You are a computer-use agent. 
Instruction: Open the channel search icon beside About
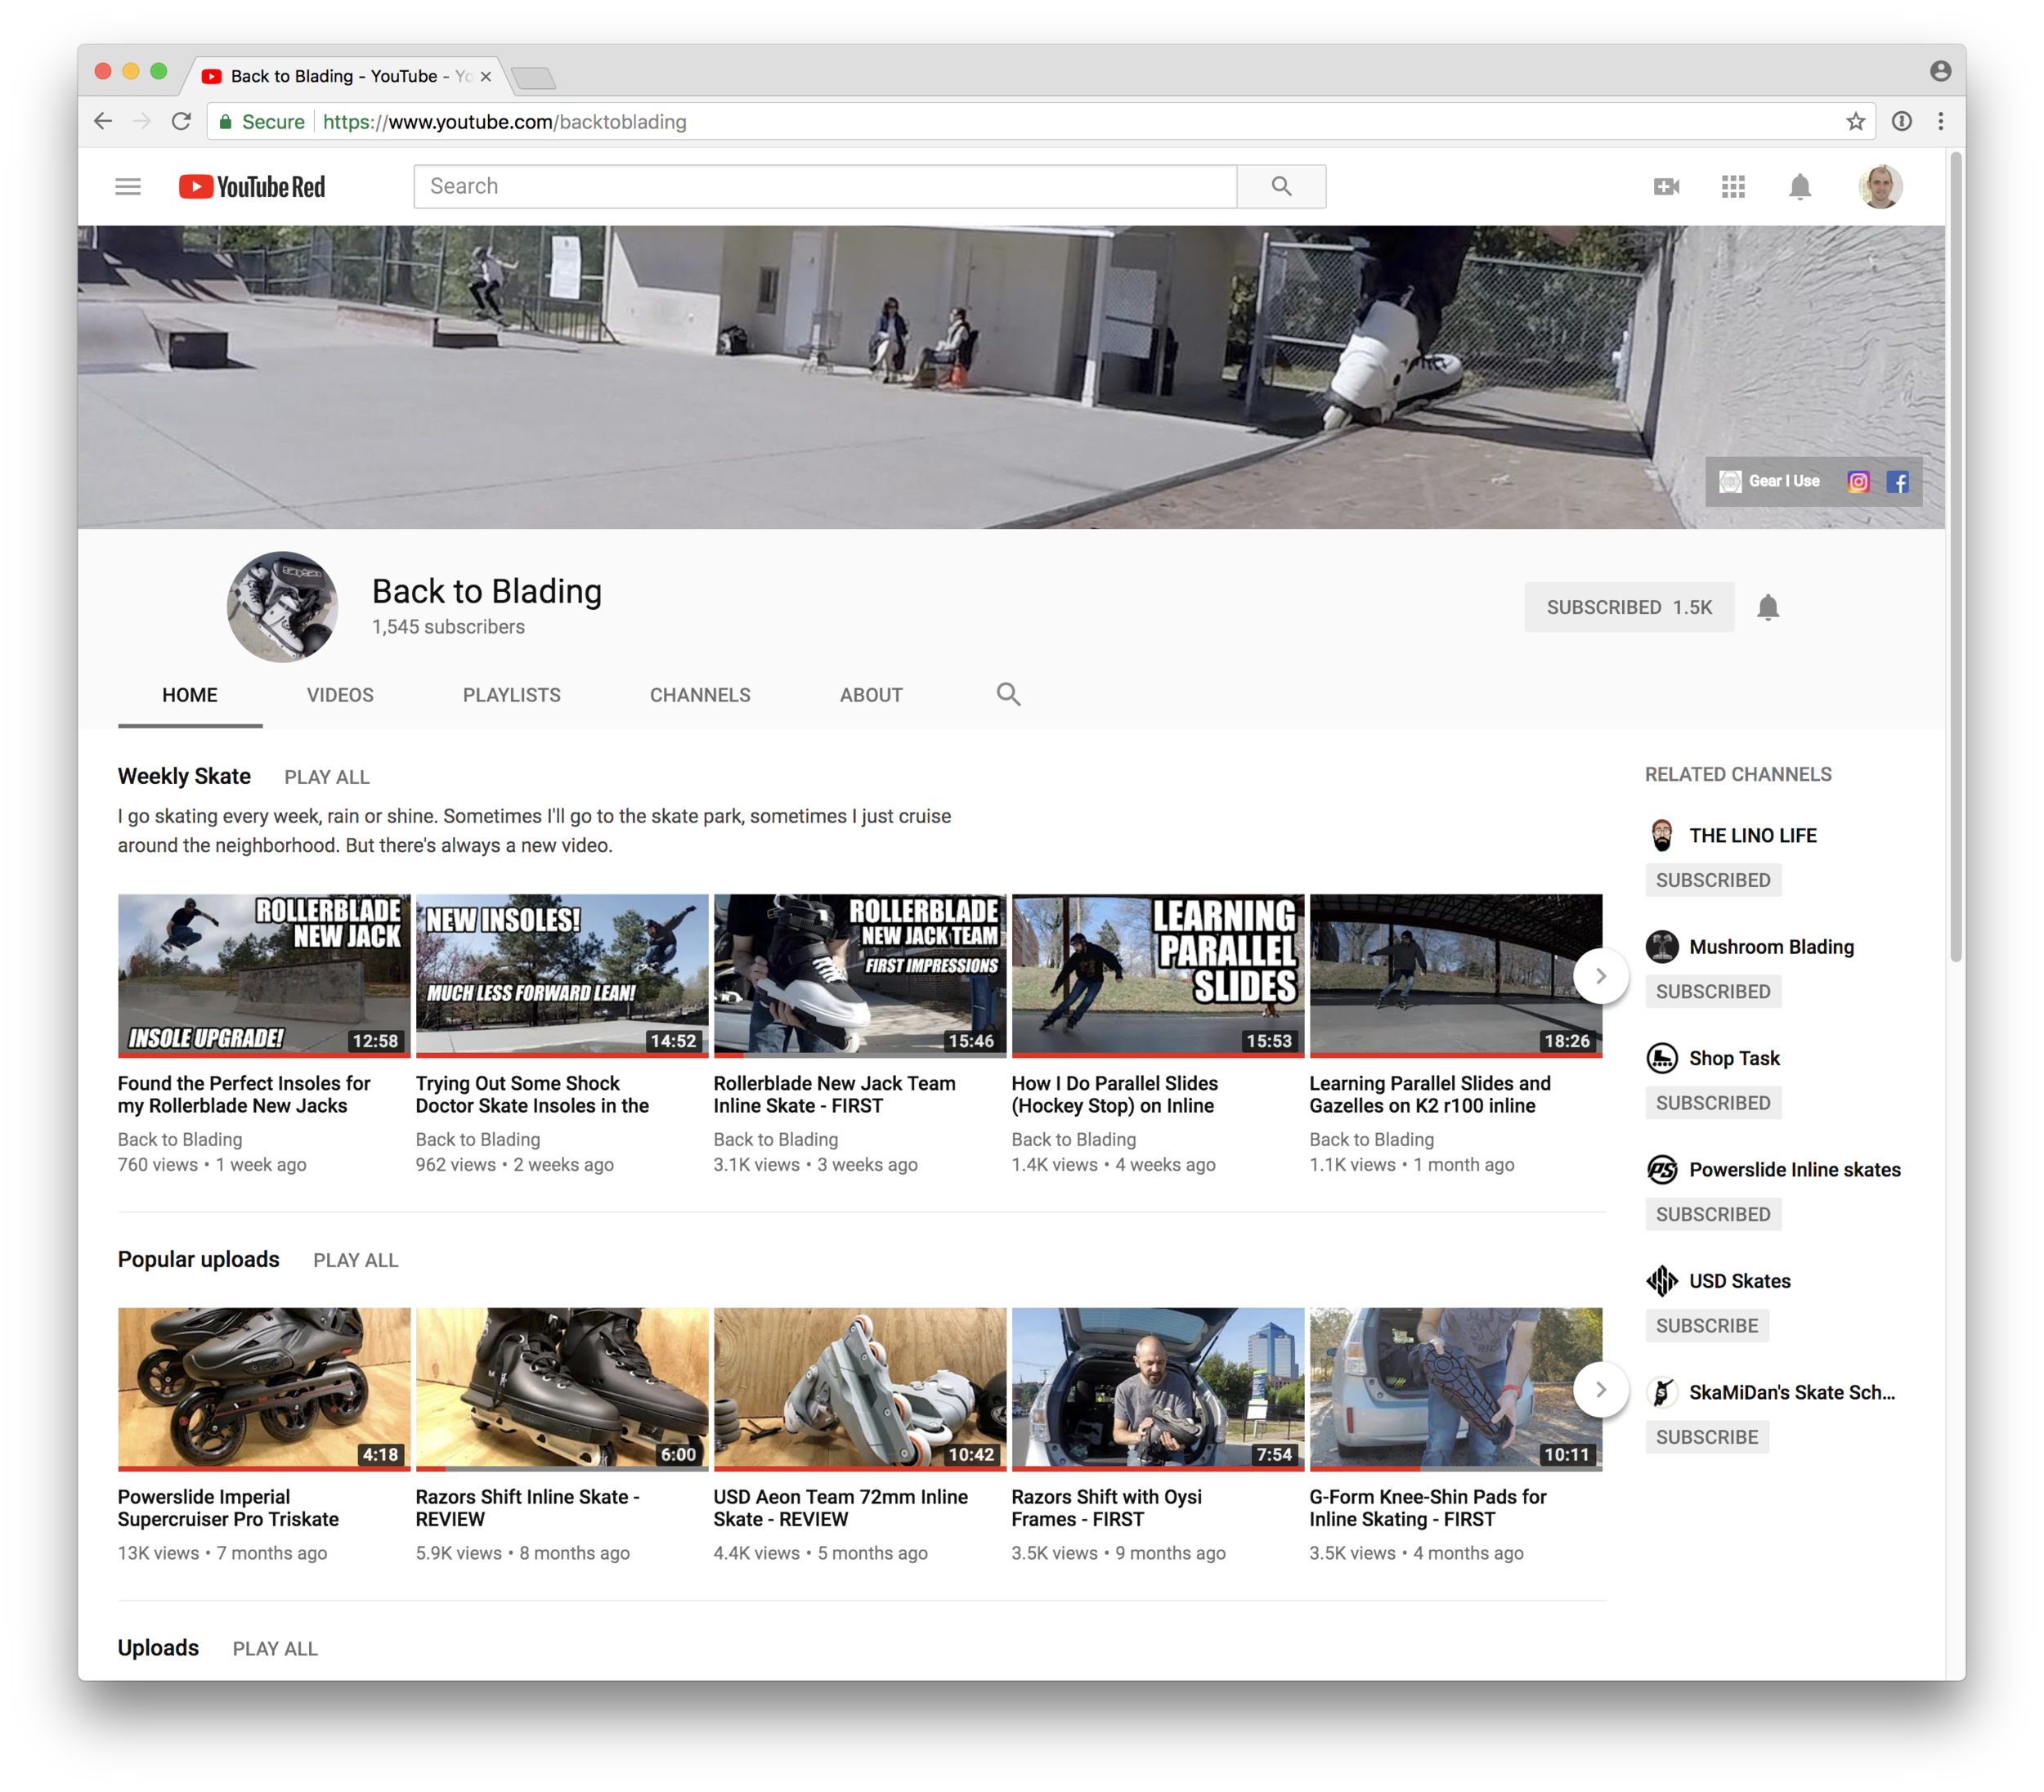[x=1008, y=693]
